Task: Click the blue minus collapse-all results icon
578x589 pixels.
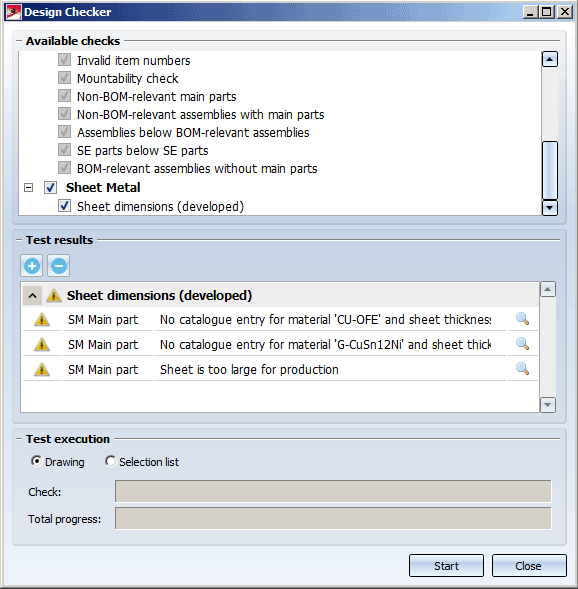Action: click(59, 266)
